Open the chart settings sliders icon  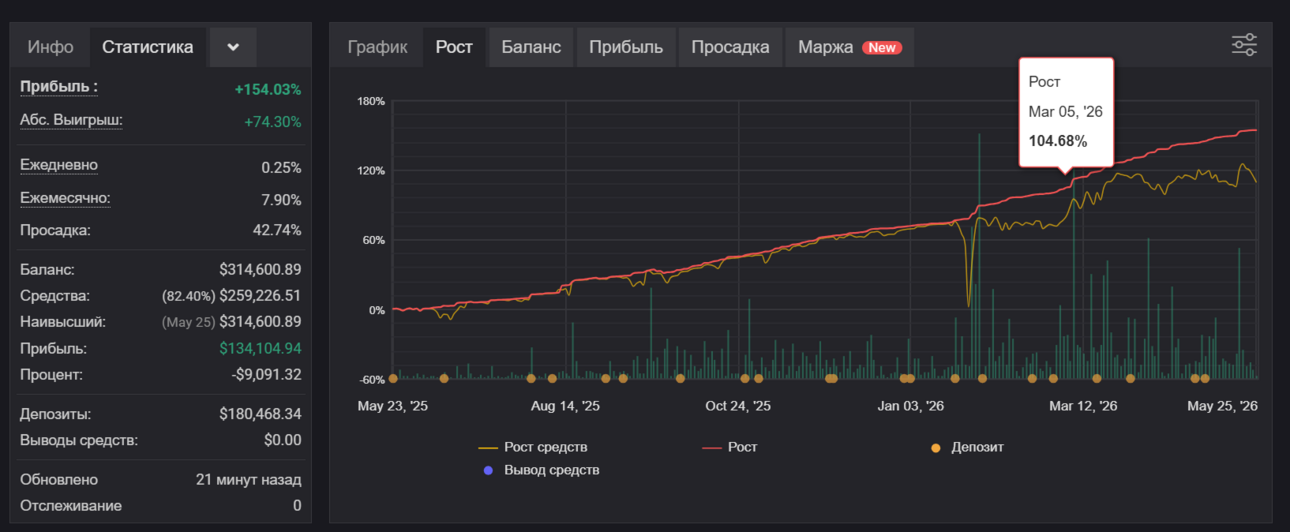click(1244, 45)
